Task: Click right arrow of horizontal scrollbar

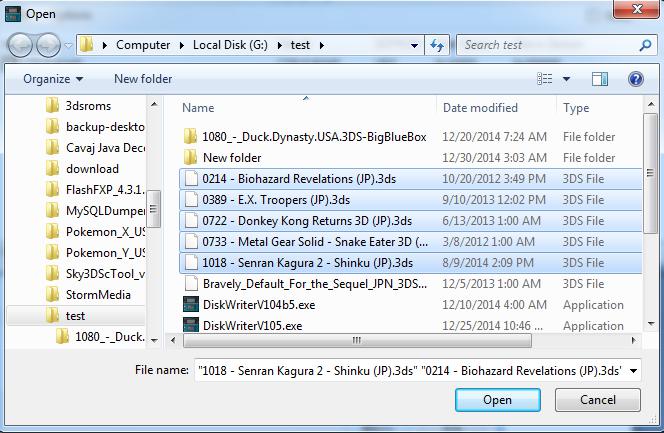Action: 634,340
